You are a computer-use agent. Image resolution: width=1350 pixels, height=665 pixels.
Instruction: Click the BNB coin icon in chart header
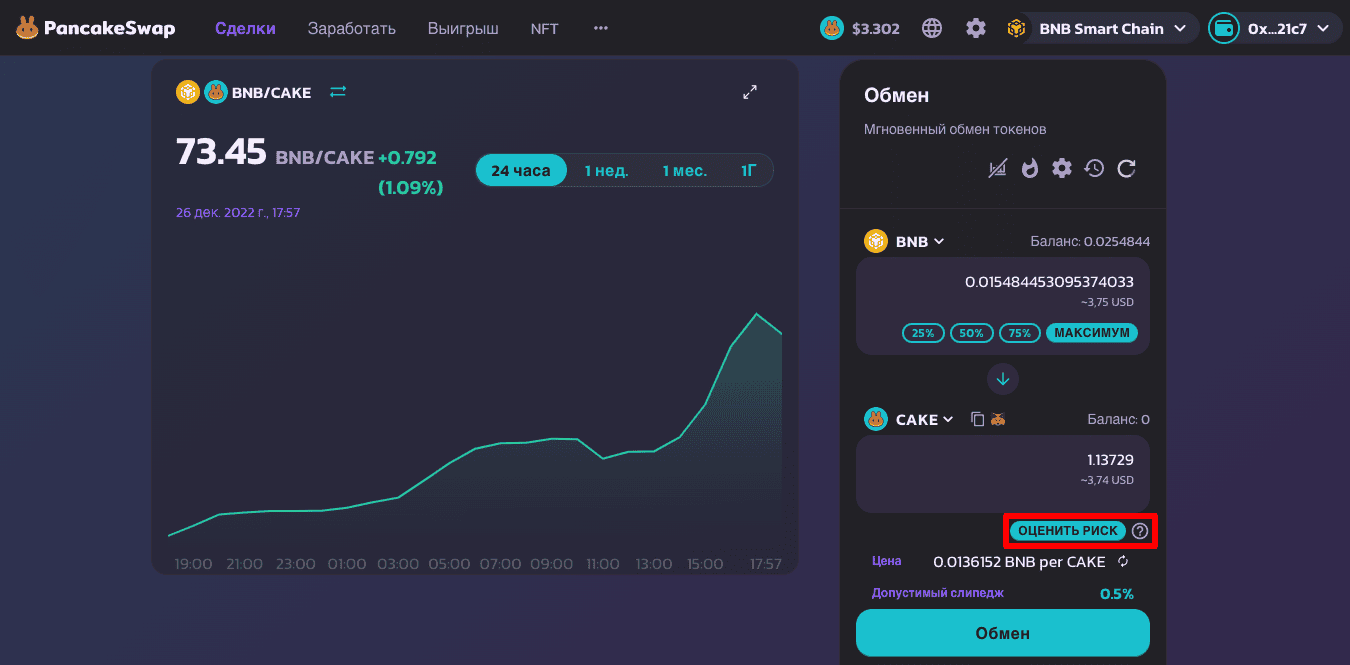coord(188,92)
